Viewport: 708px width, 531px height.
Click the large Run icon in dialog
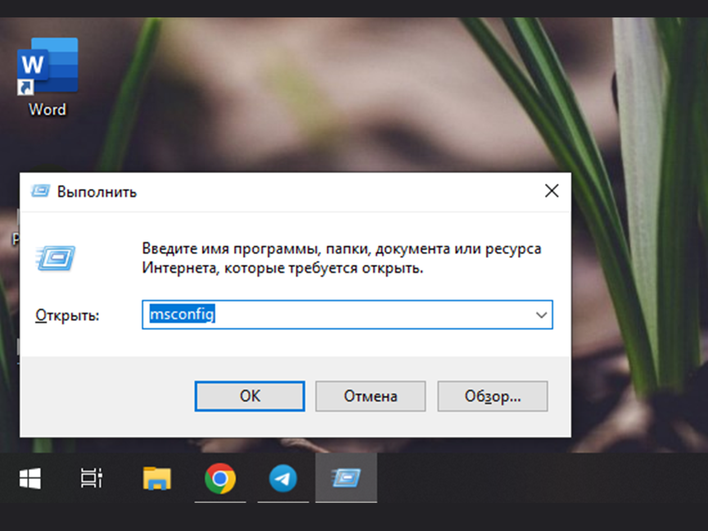coord(55,258)
